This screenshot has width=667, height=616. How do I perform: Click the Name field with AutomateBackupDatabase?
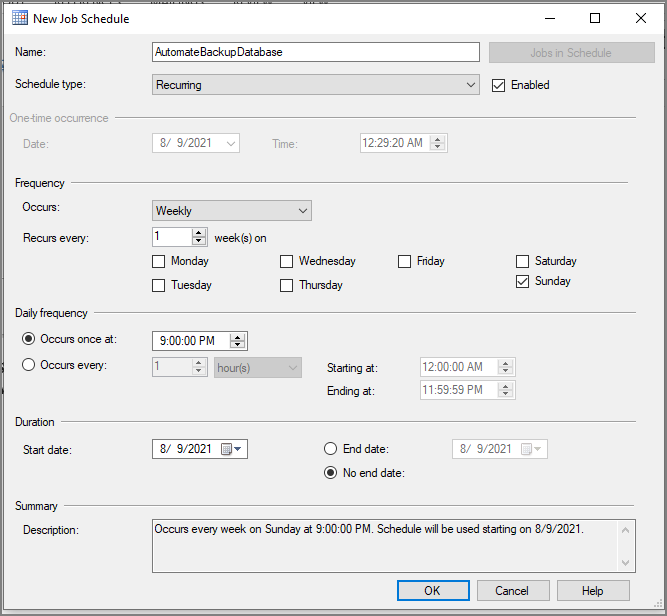[x=315, y=52]
